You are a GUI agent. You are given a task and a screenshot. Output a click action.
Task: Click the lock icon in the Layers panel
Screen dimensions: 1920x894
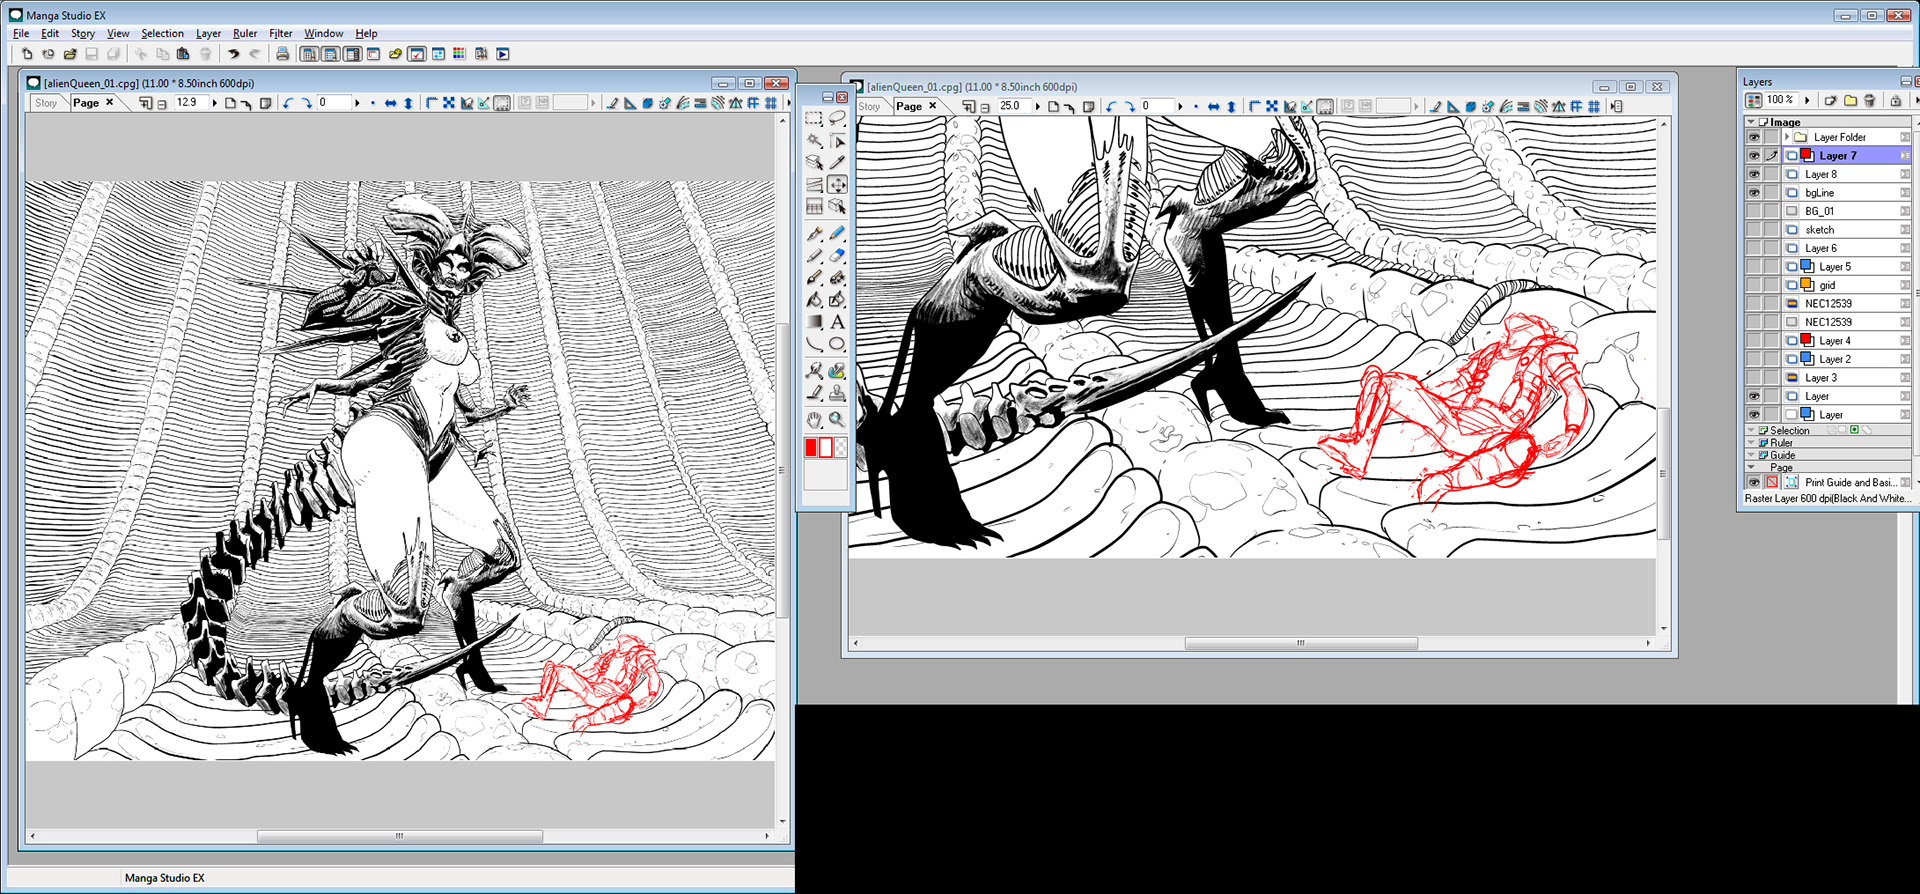coord(1895,100)
